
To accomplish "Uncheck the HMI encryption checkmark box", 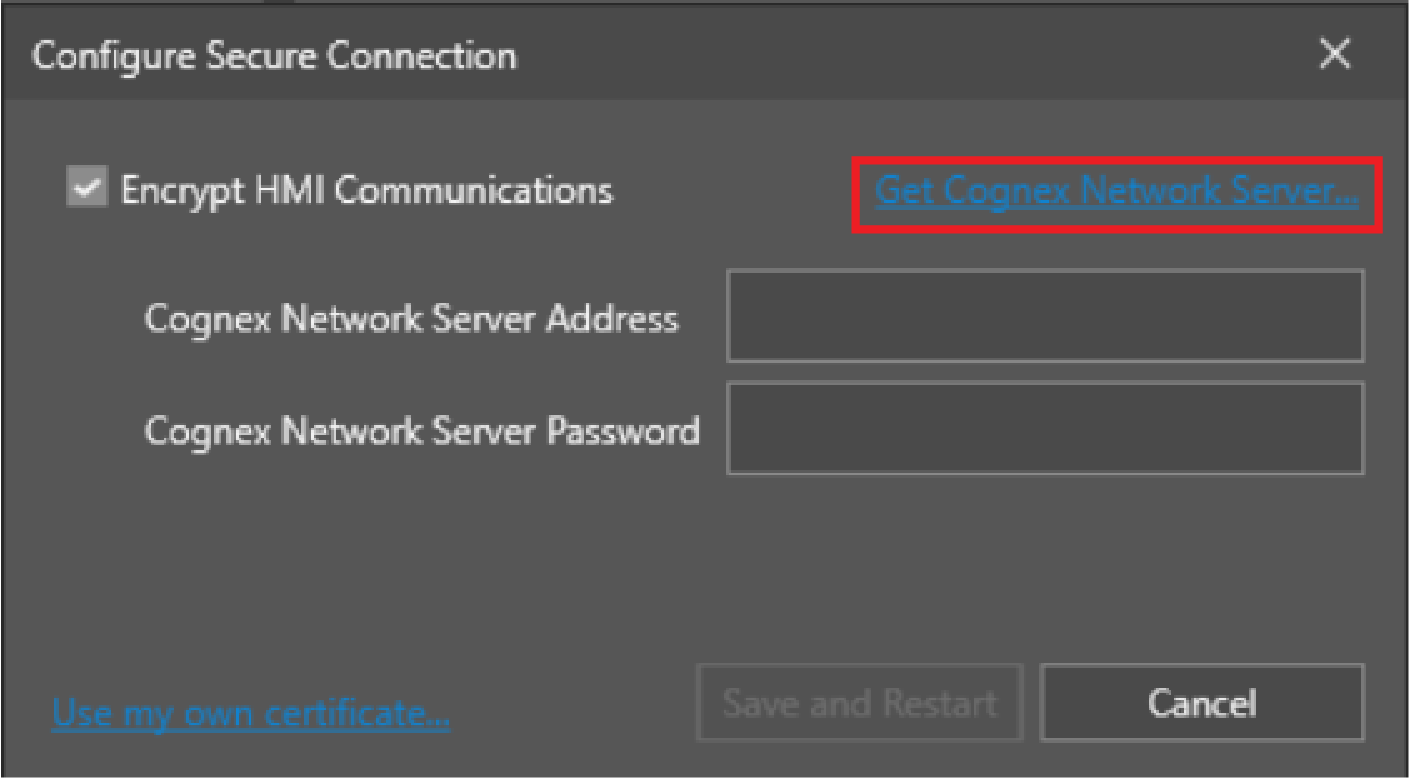I will coord(87,189).
